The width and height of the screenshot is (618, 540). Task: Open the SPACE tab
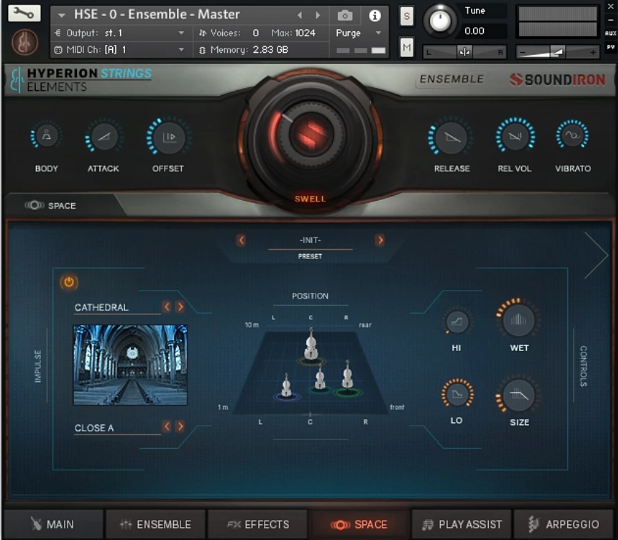tap(359, 524)
